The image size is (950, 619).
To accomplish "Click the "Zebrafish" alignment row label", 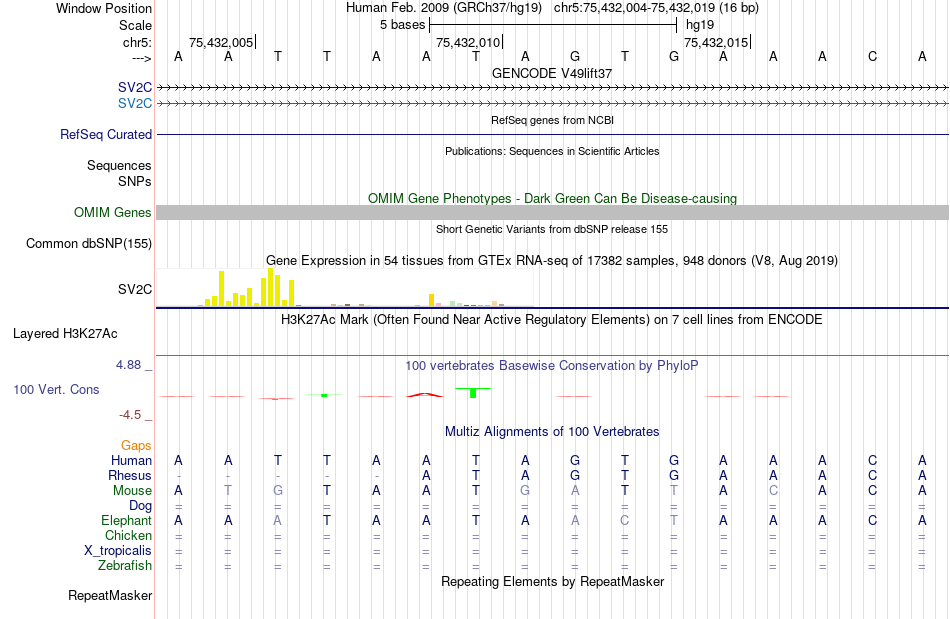I will click(x=125, y=566).
